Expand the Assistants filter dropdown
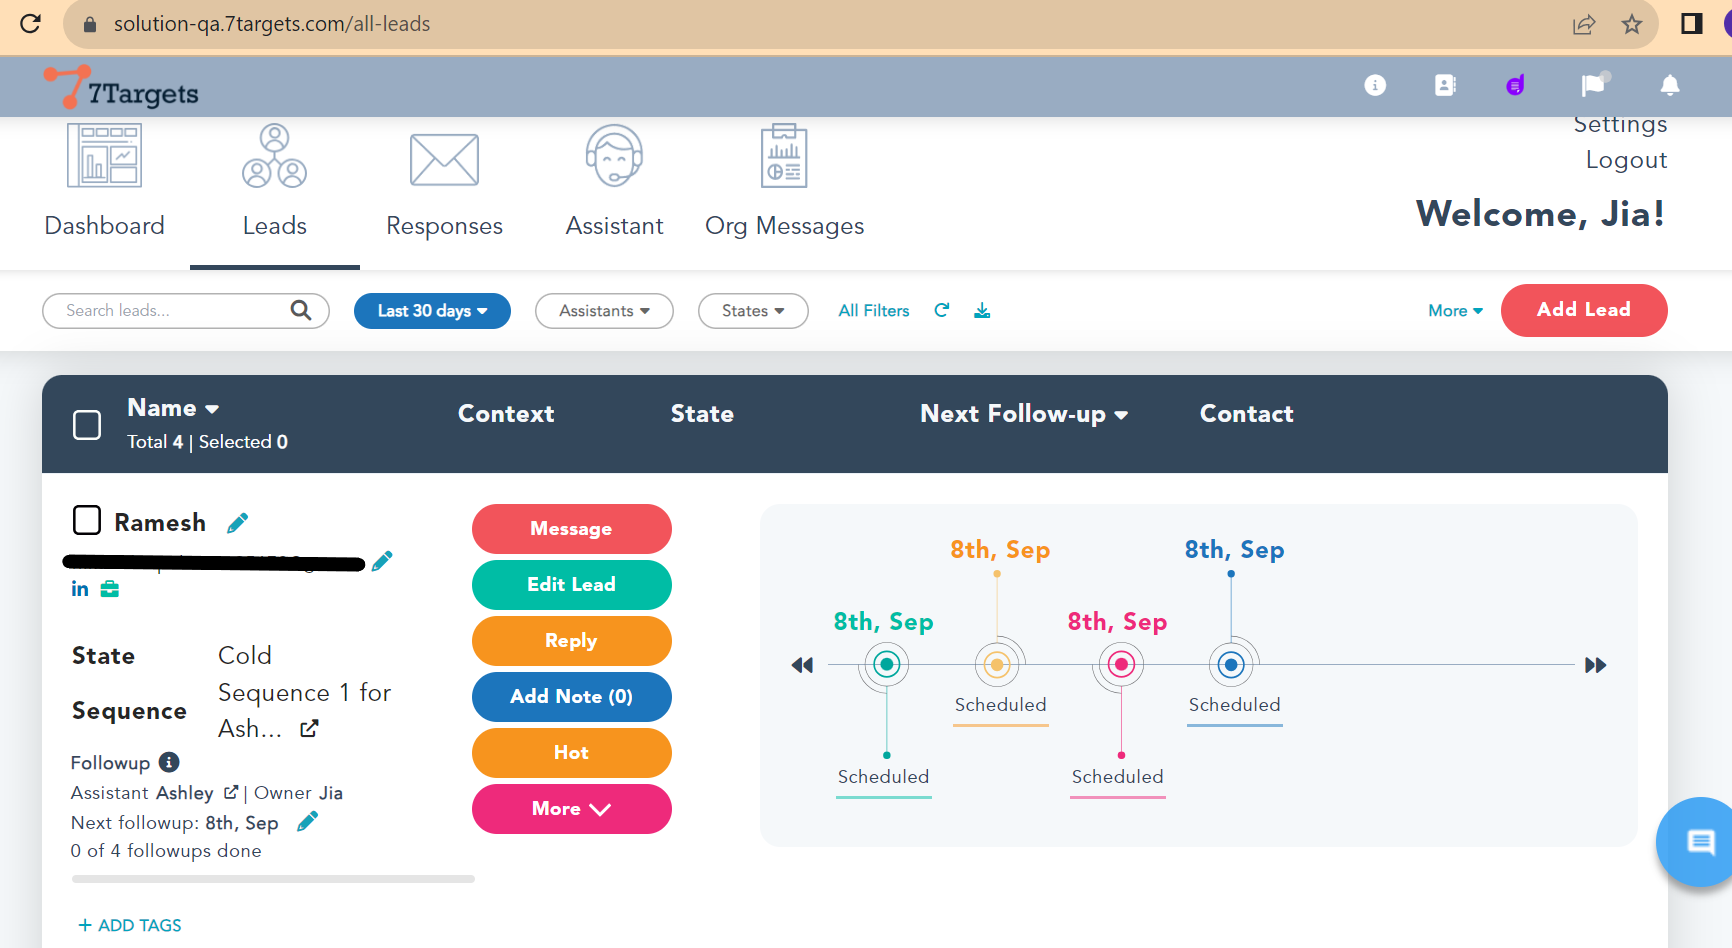This screenshot has width=1732, height=948. tap(604, 311)
